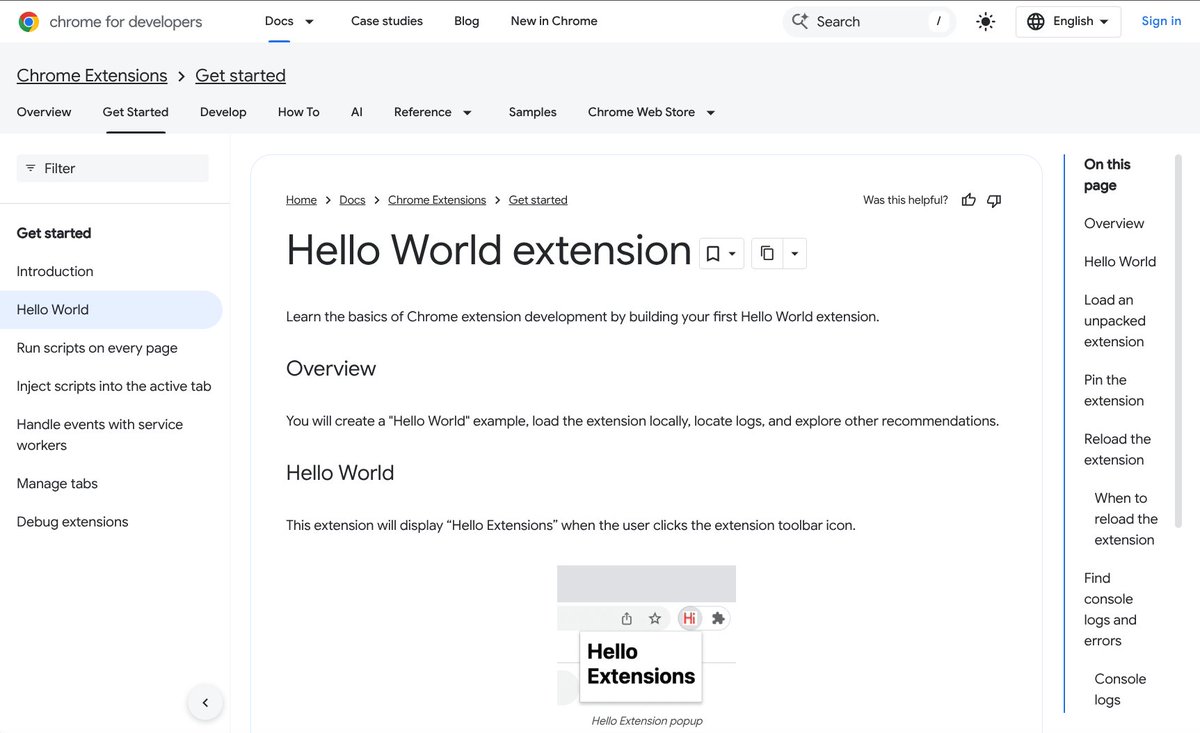Open the dropdown arrow beside copy icon
Image resolution: width=1200 pixels, height=733 pixels.
tap(794, 254)
